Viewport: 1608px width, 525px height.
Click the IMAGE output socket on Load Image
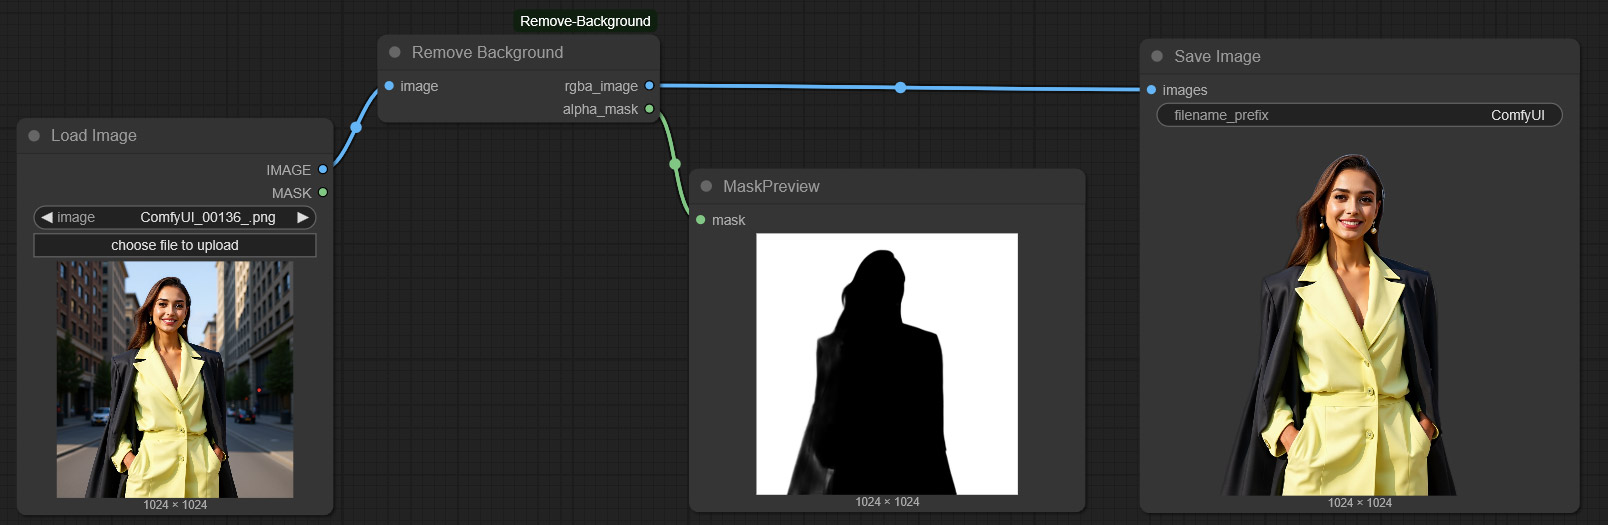click(323, 170)
